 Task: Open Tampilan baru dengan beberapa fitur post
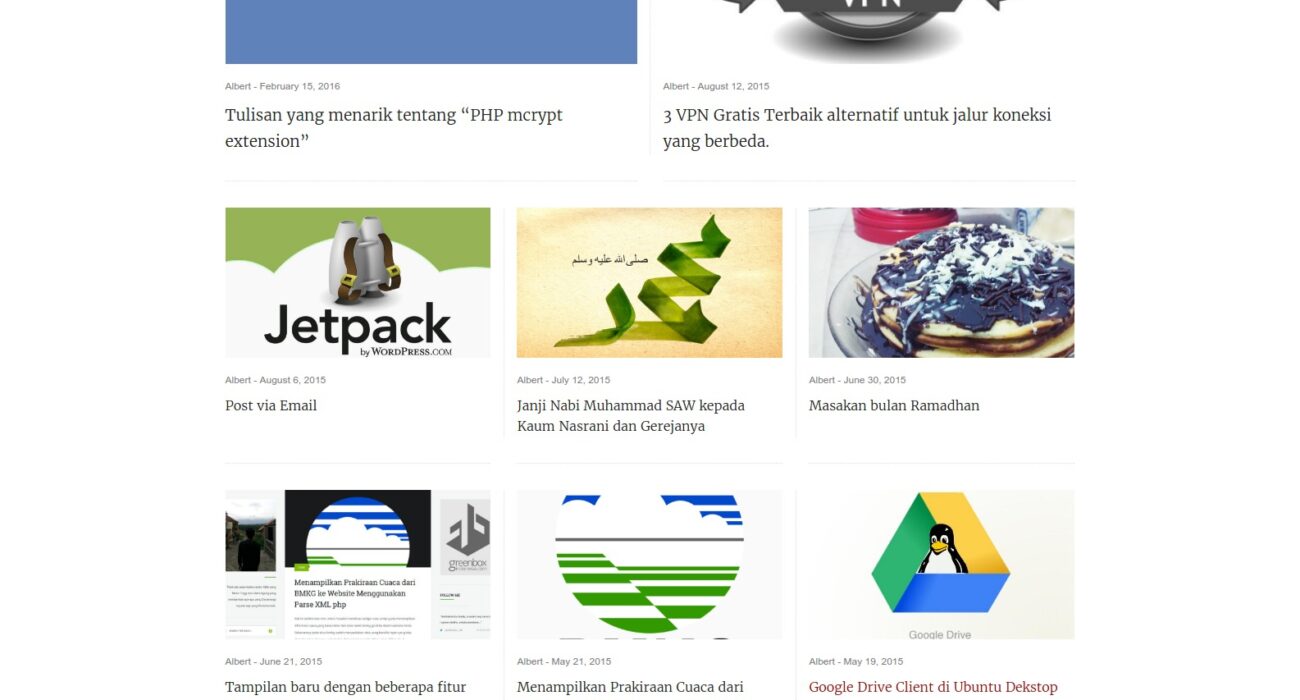(346, 687)
